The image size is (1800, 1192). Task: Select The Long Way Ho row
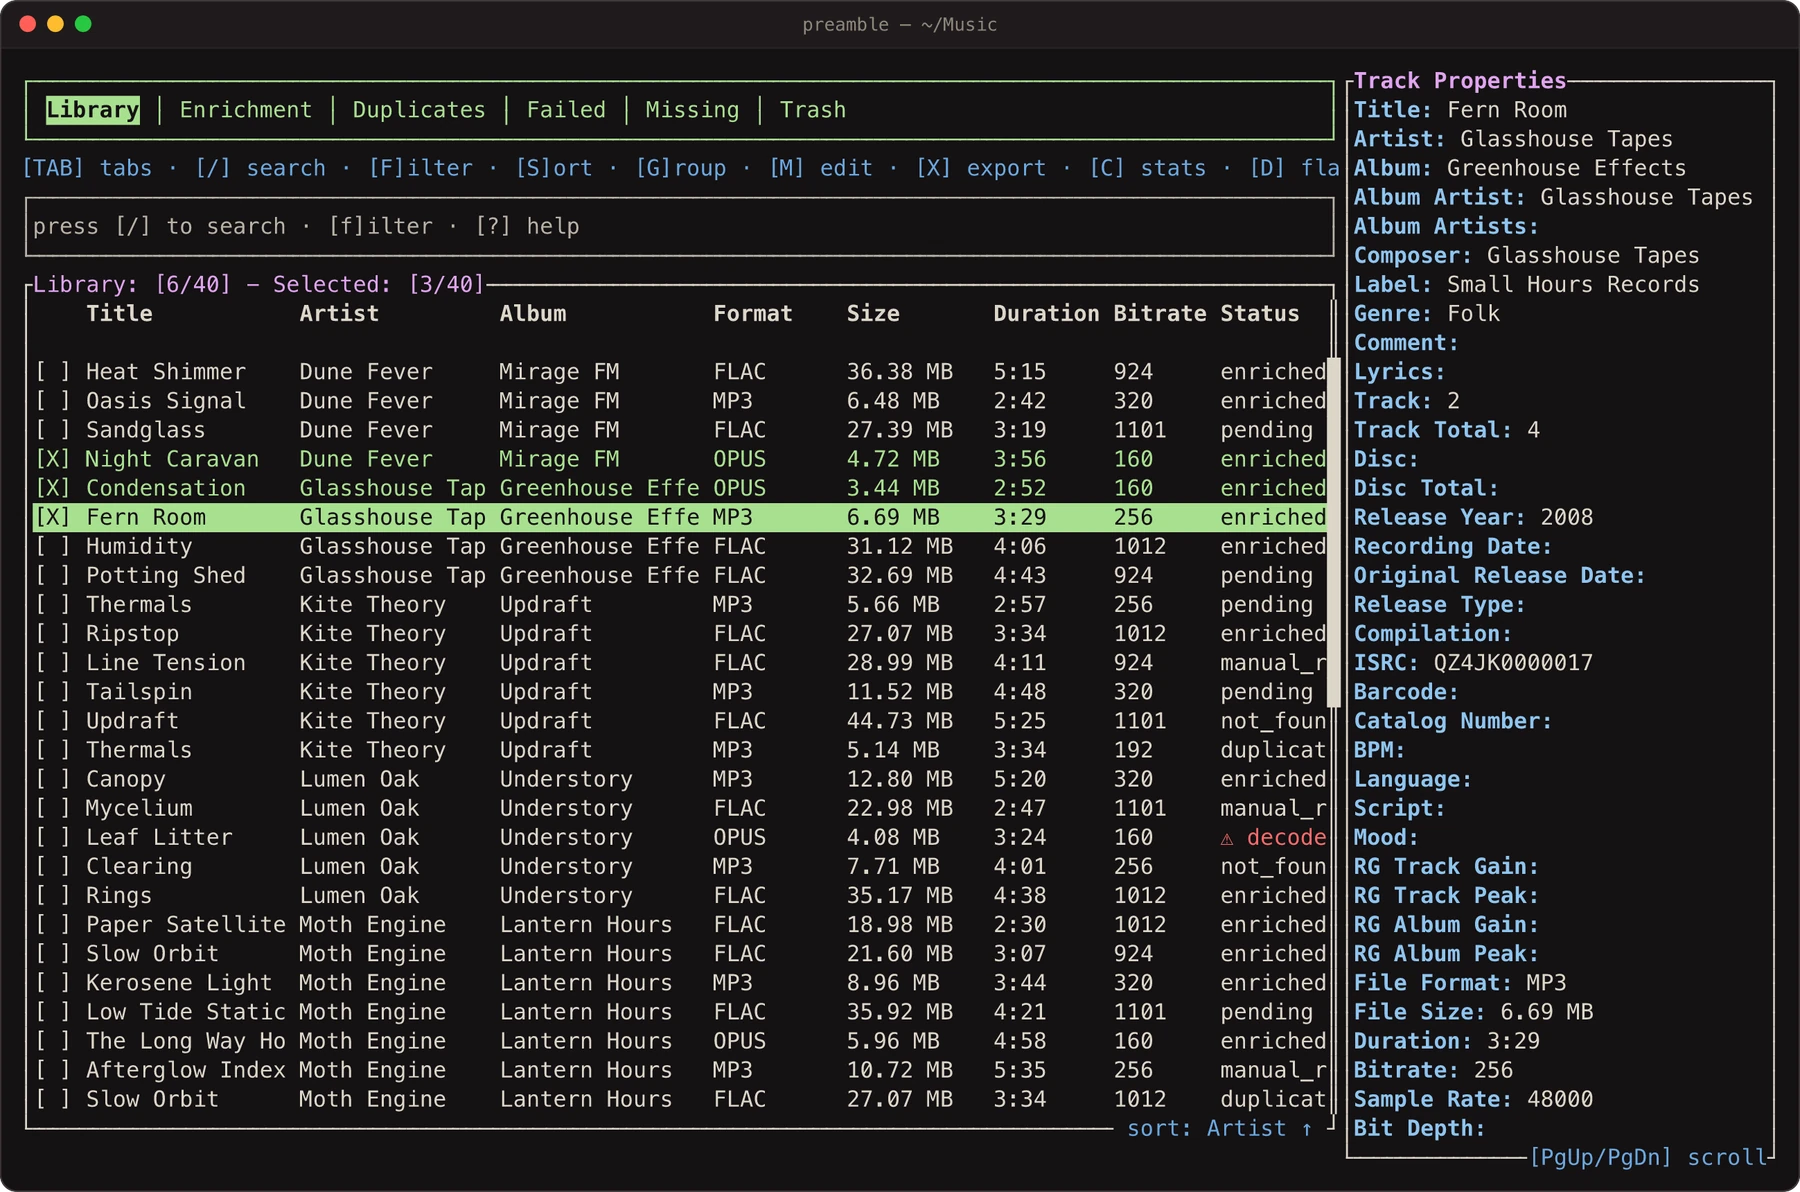click(680, 1041)
